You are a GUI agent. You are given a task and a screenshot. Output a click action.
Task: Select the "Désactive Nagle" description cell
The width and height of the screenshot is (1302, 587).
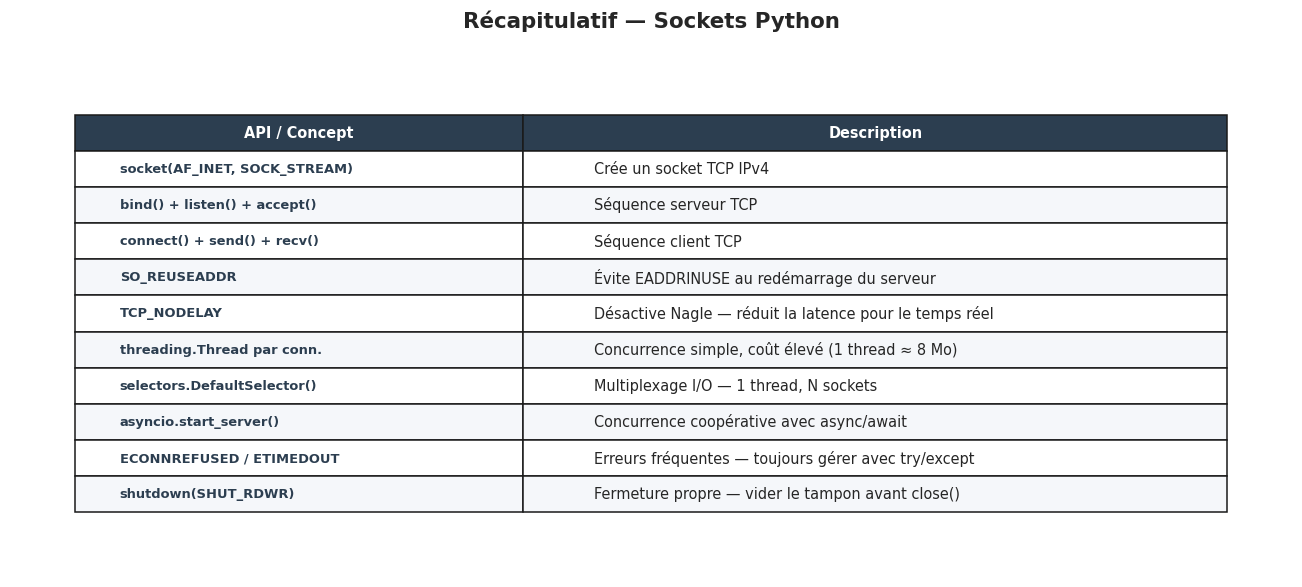click(793, 314)
